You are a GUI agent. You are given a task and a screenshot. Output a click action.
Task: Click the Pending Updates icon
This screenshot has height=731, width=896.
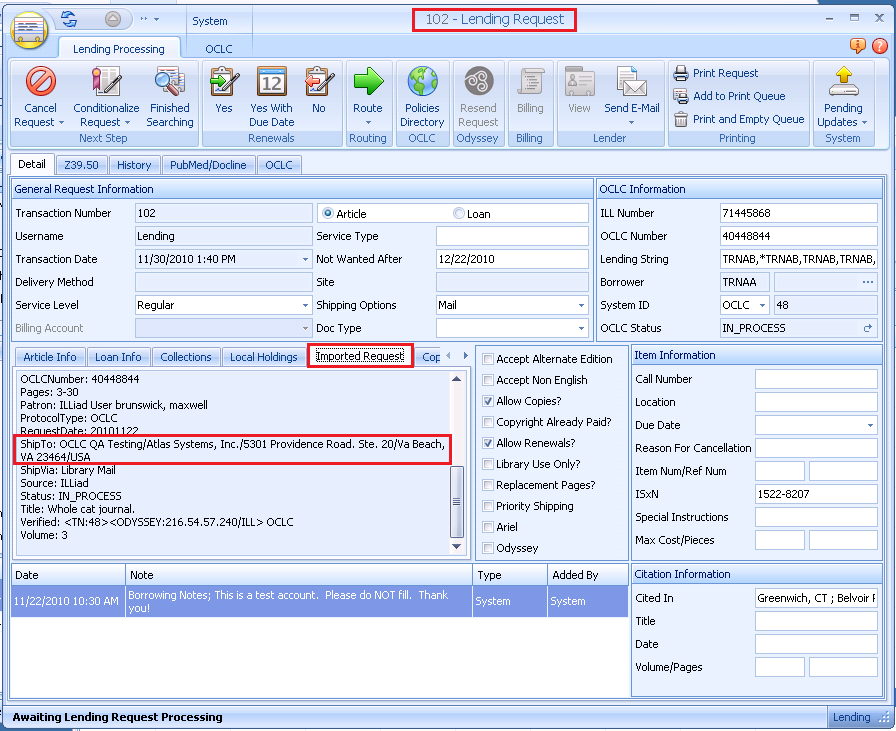click(843, 80)
